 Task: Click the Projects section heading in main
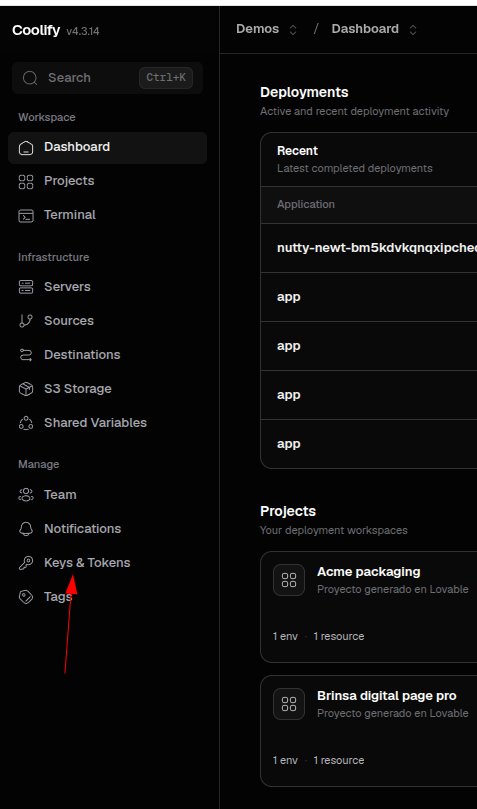click(x=288, y=511)
